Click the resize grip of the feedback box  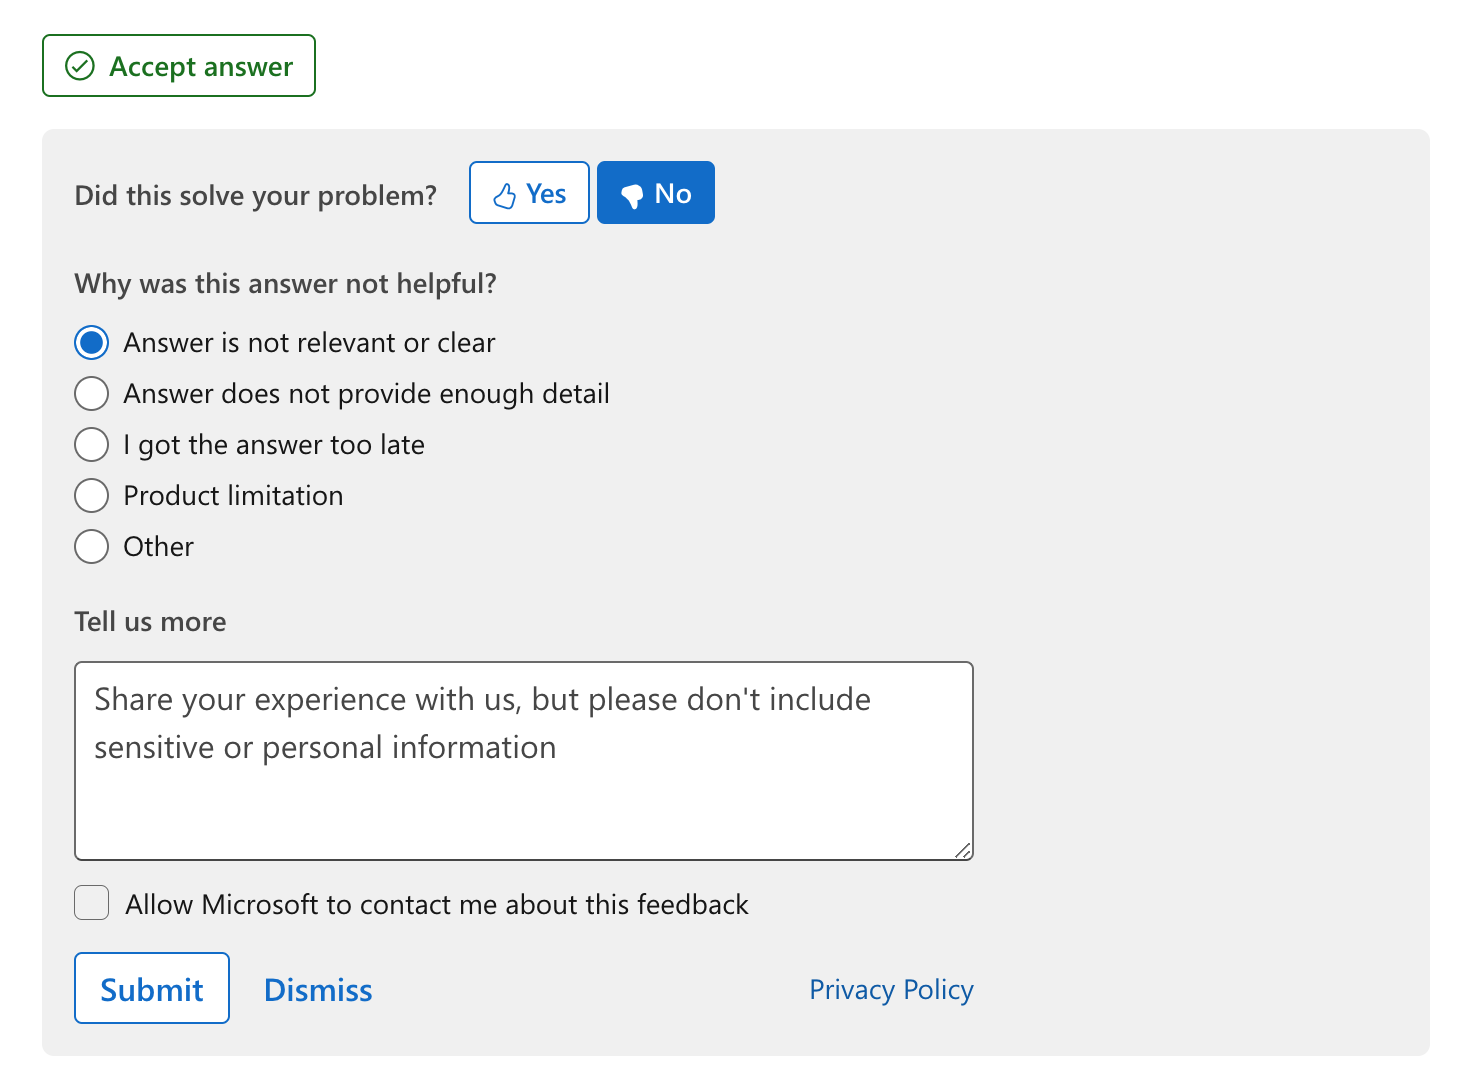[962, 850]
